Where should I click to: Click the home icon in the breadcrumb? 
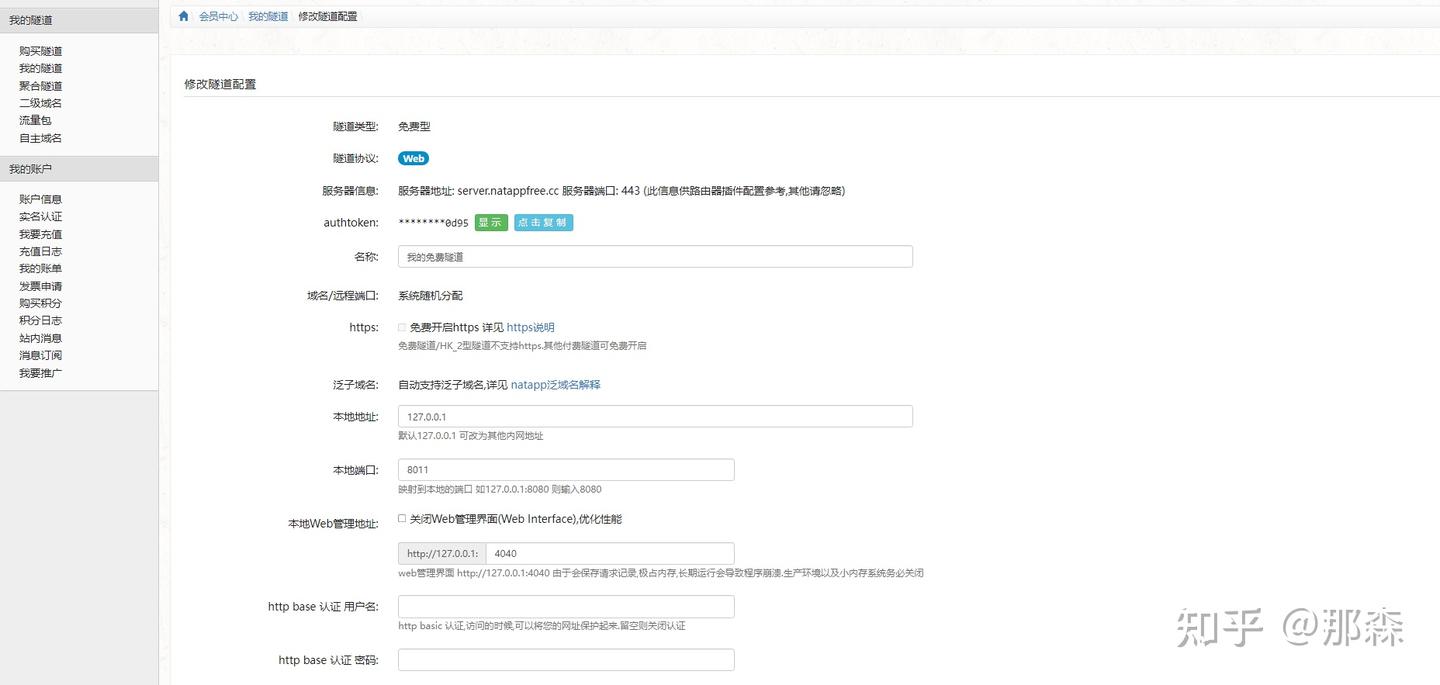click(x=182, y=16)
